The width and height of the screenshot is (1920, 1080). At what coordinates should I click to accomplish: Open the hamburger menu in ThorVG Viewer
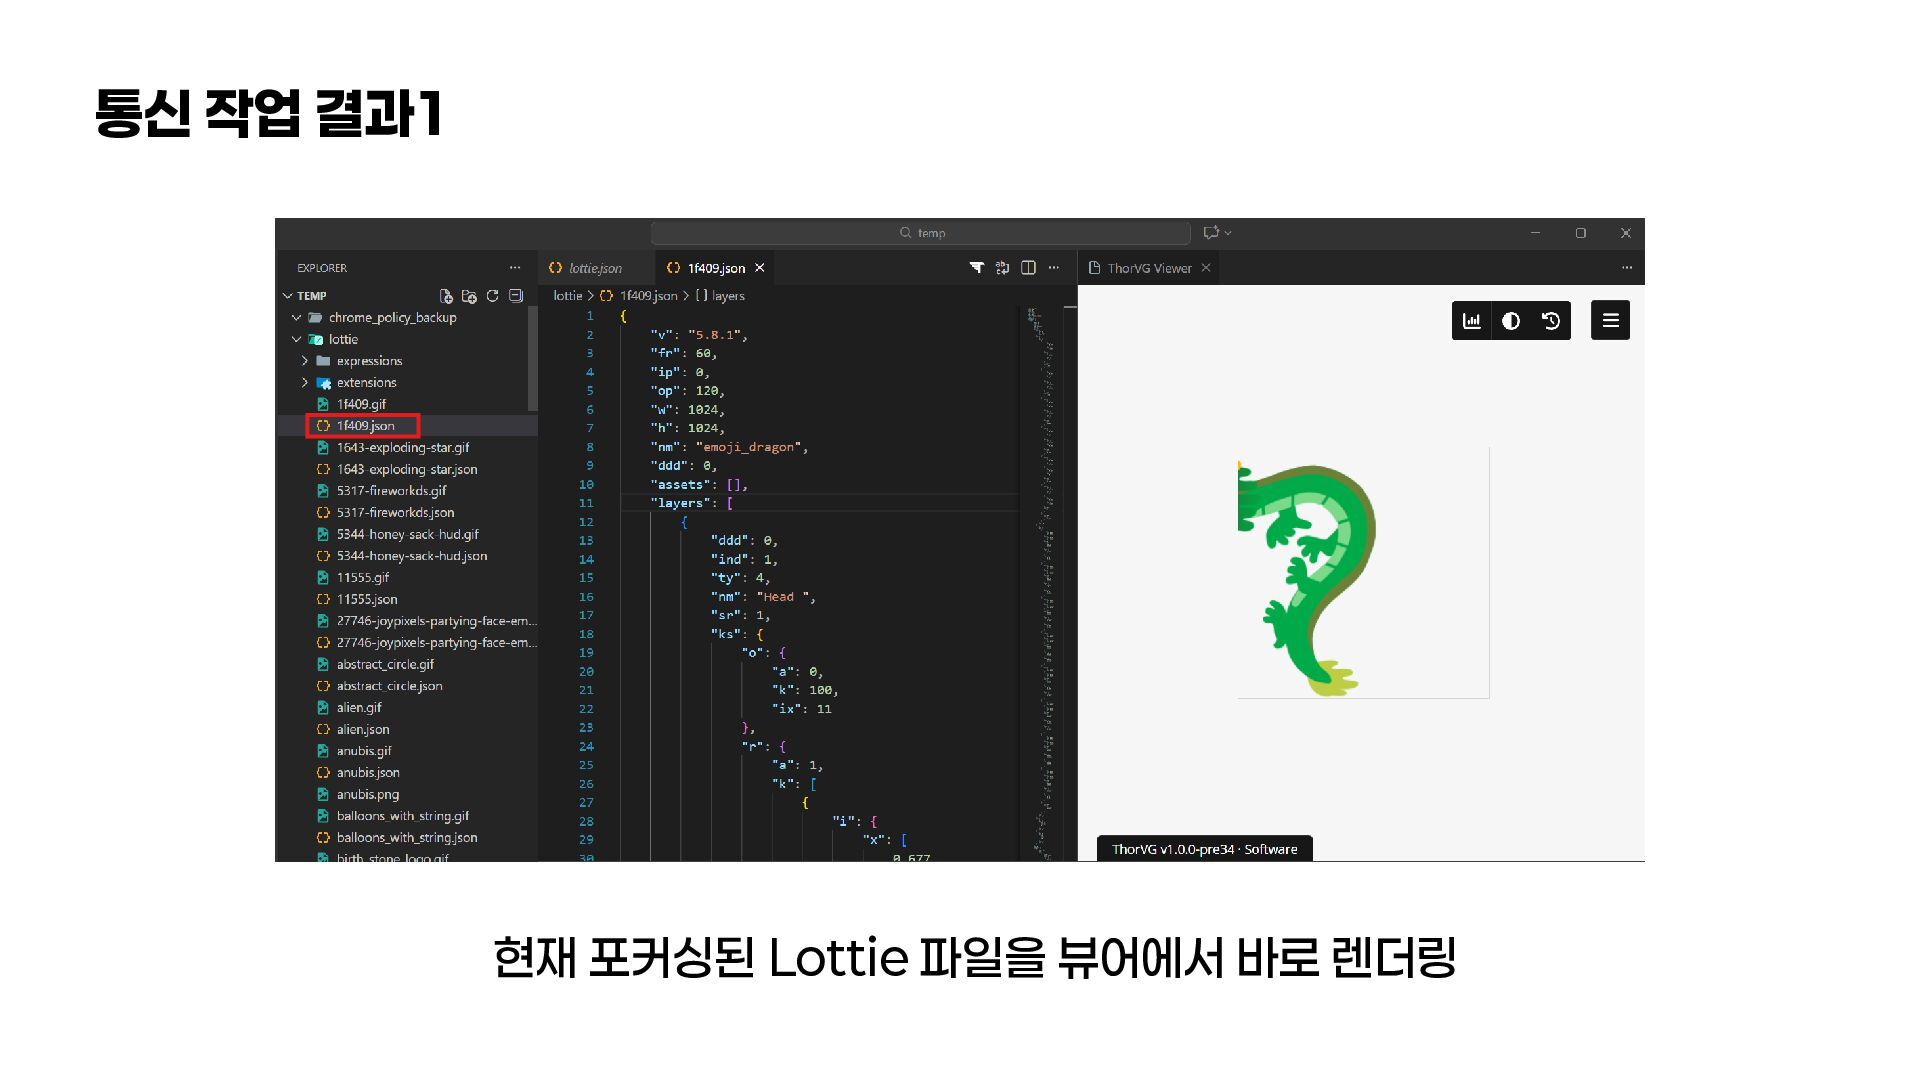[x=1610, y=321]
